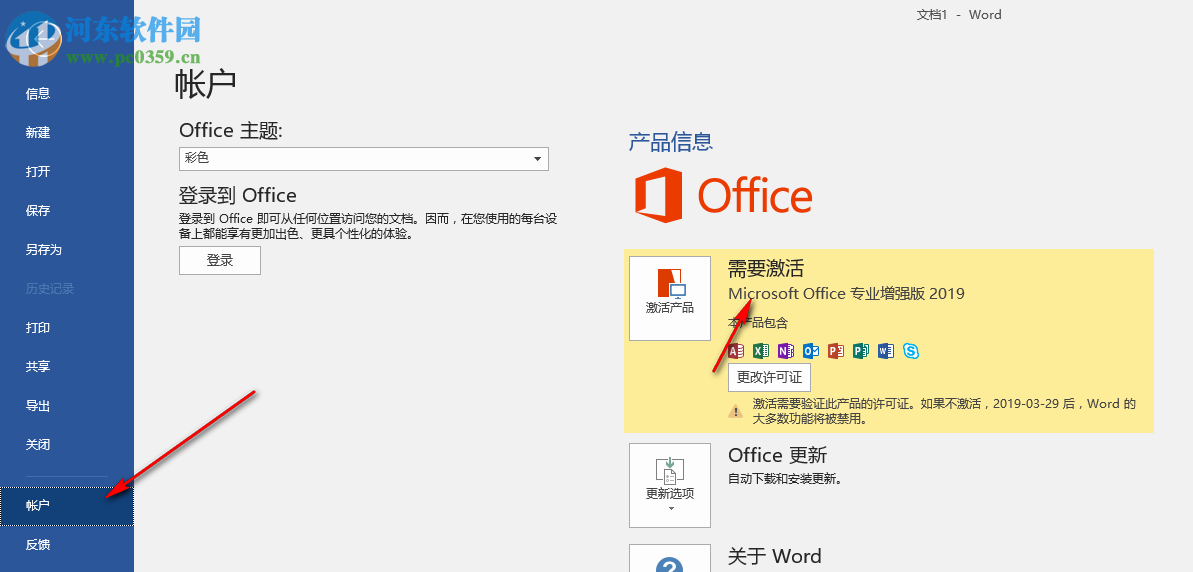Open the 共享 page
Screen dimensions: 1193x572
pyautogui.click(x=38, y=367)
